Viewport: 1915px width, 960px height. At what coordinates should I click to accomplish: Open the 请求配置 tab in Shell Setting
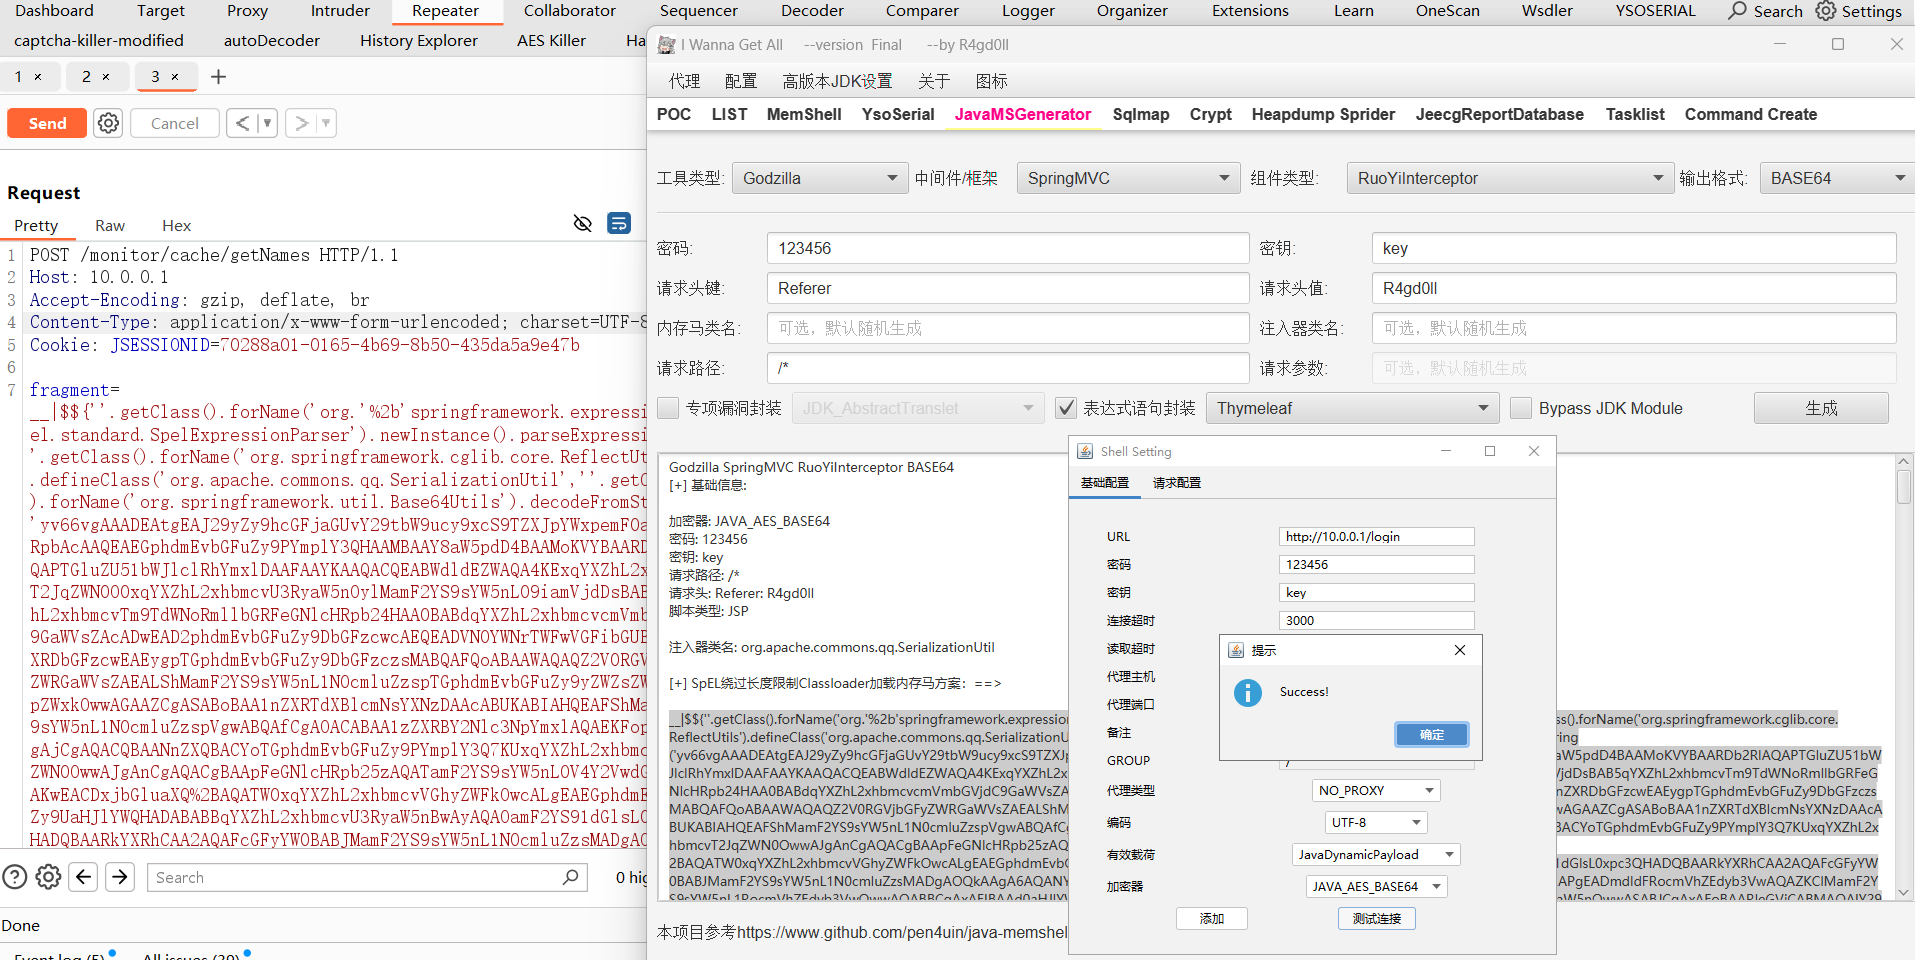pos(1177,483)
